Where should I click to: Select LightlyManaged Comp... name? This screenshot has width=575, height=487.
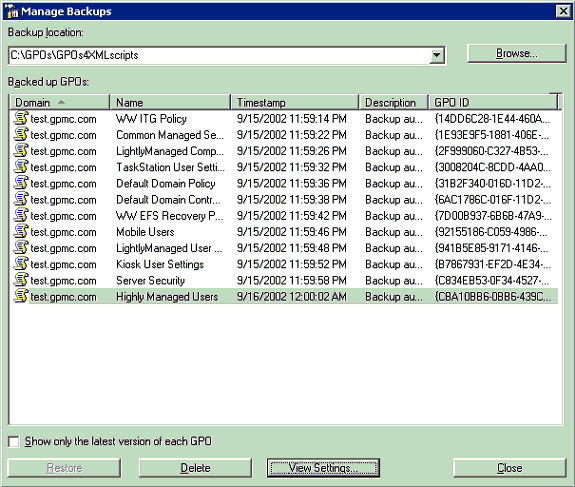(x=170, y=151)
